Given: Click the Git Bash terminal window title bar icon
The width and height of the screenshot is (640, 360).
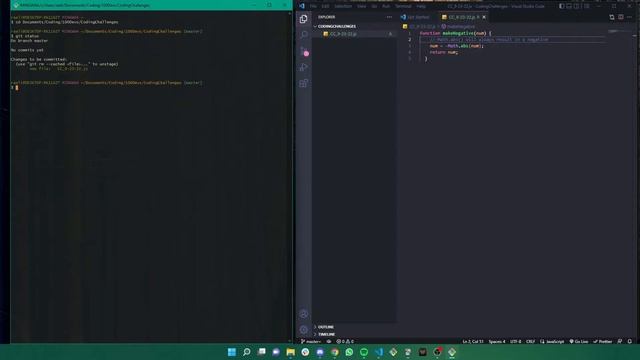Looking at the screenshot, I should [x=16, y=5].
